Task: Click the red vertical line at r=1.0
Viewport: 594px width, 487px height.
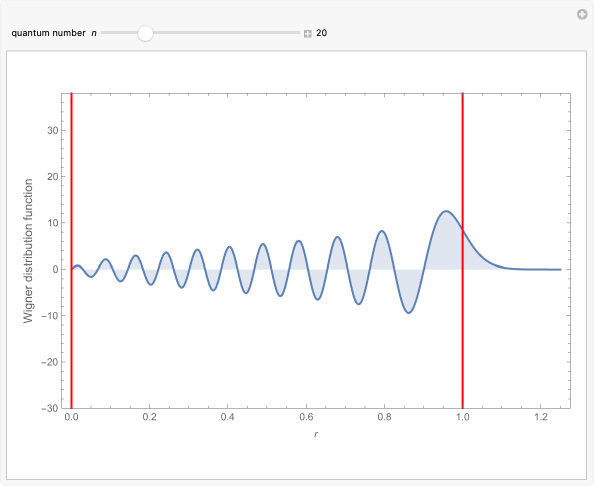Action: pyautogui.click(x=463, y=250)
